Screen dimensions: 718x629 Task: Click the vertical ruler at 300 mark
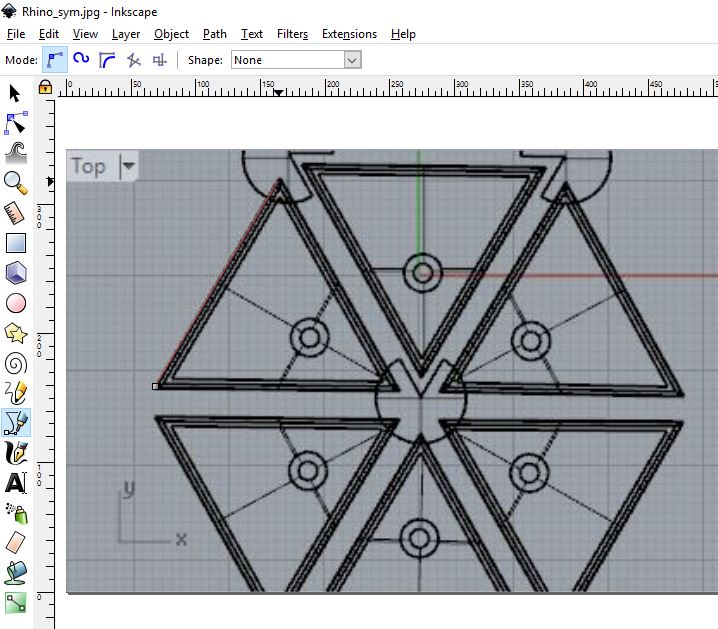click(40, 217)
